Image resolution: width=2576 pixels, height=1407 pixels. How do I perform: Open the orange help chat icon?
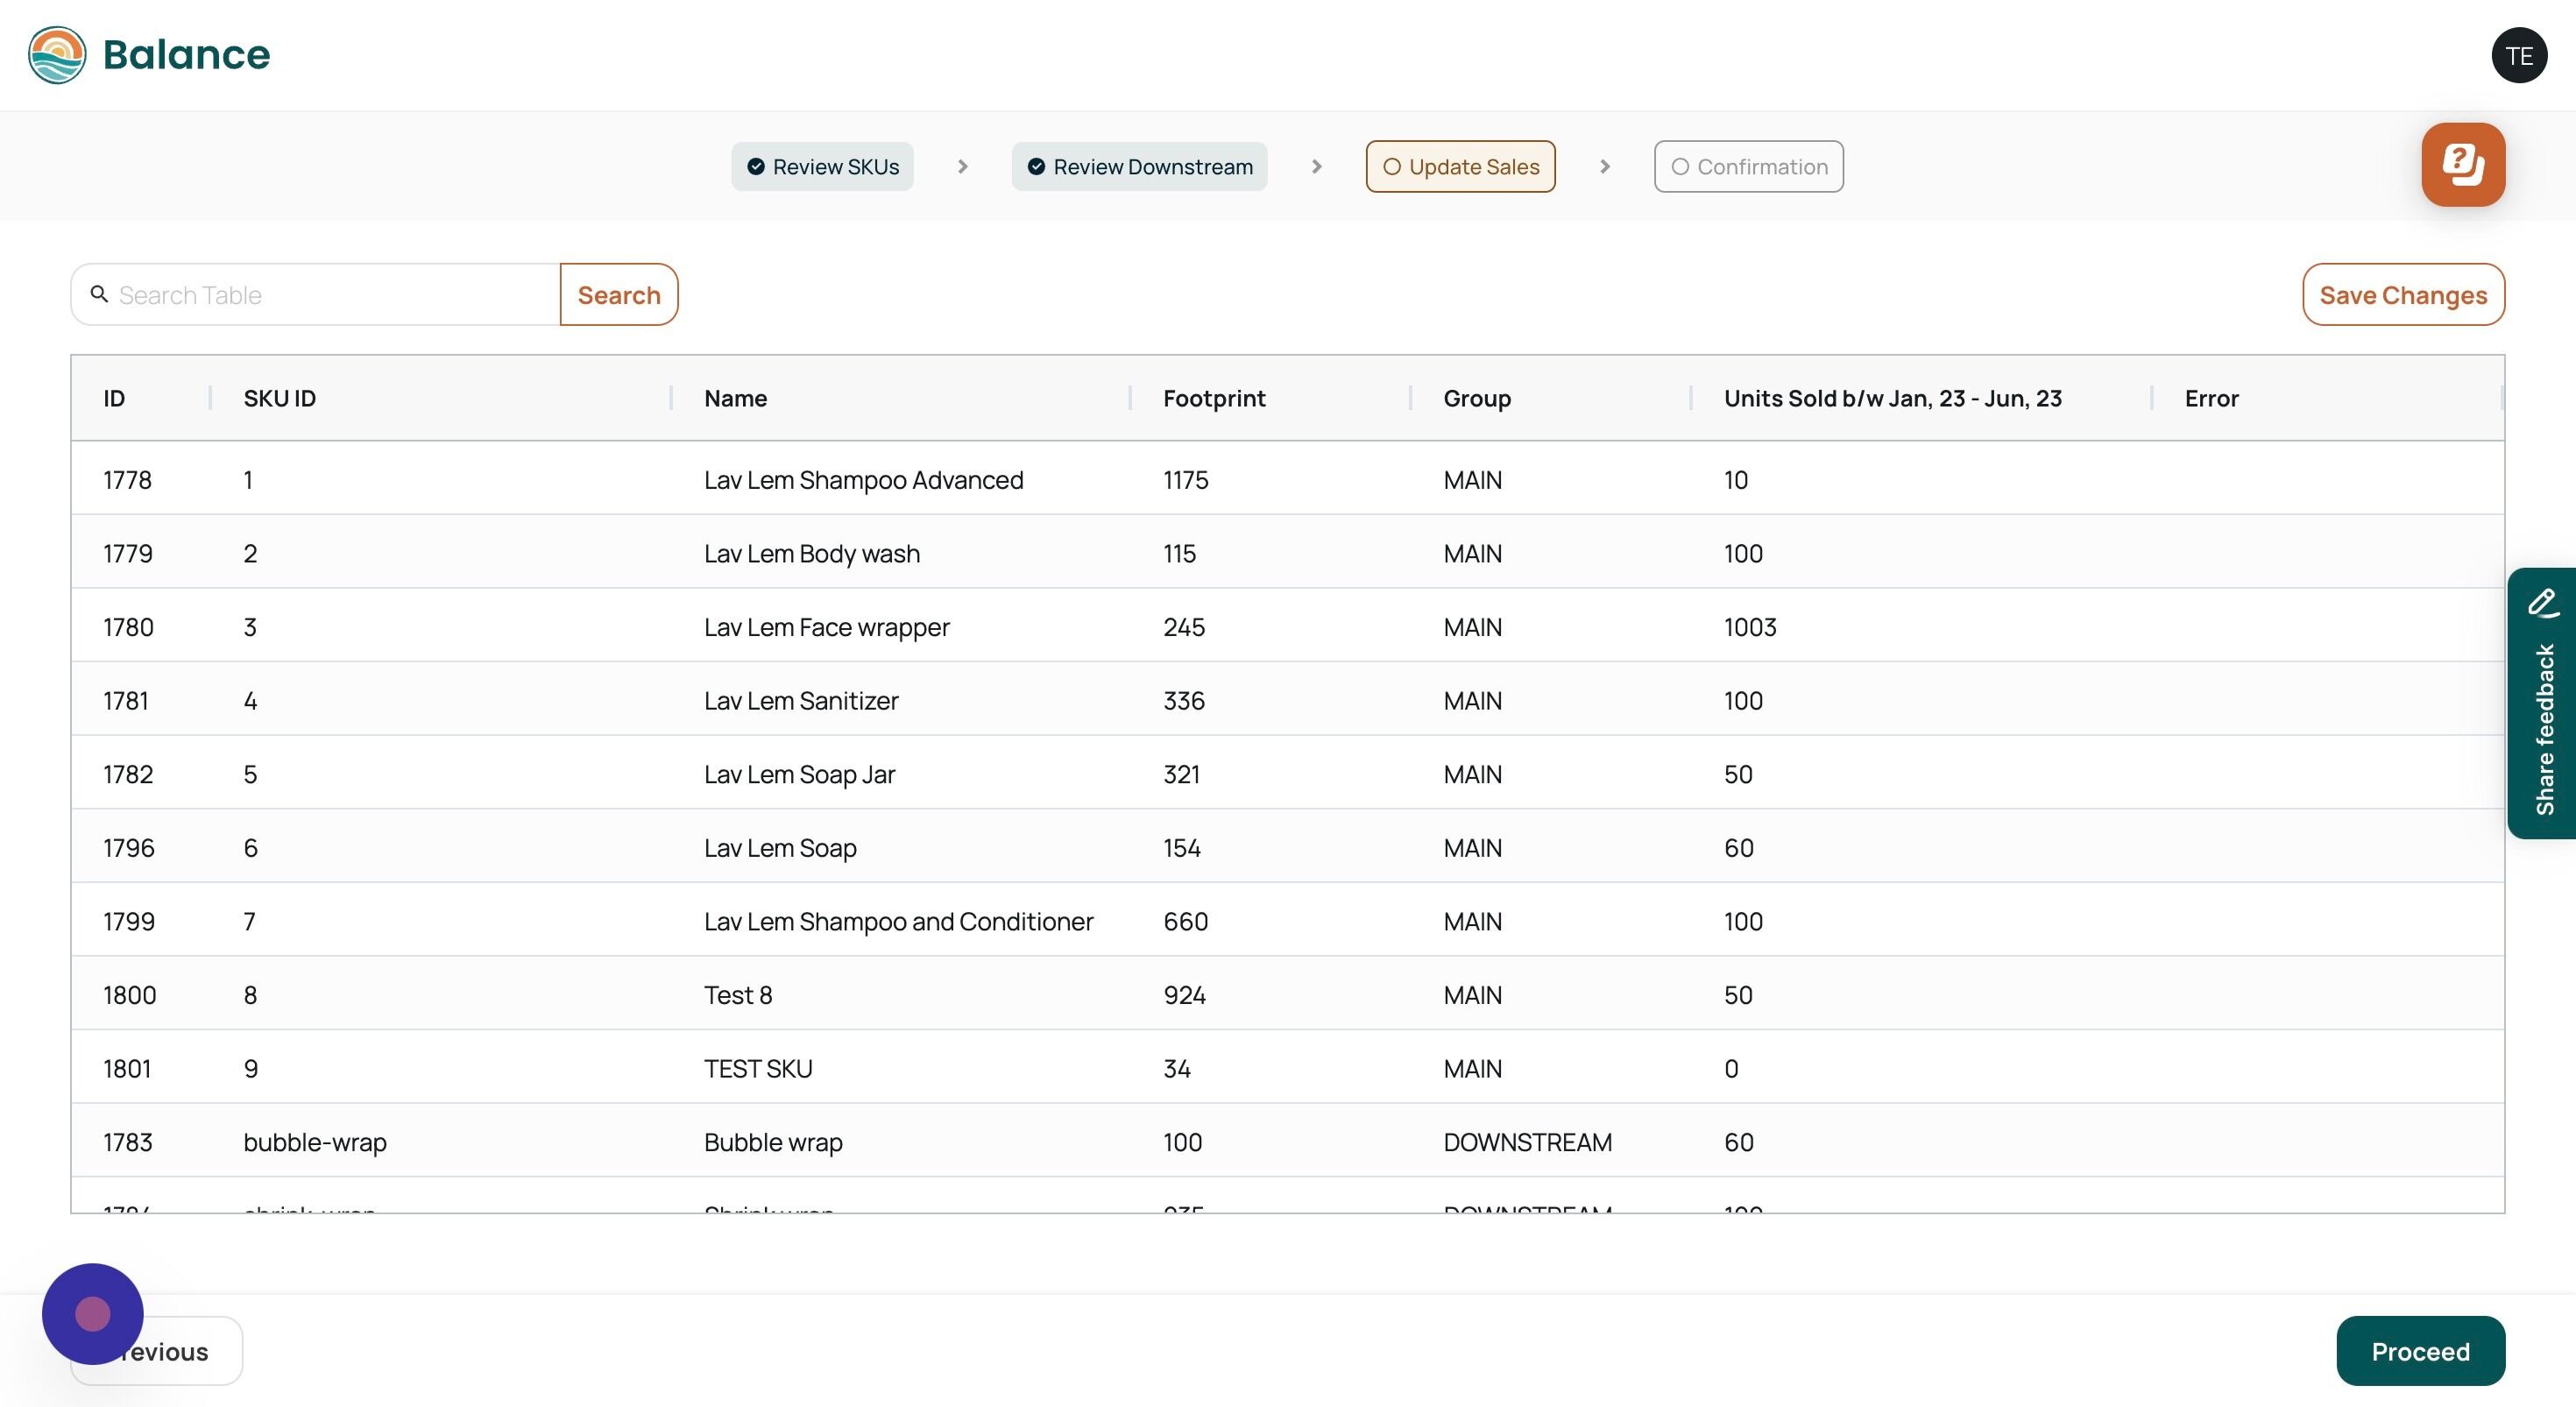[2463, 165]
